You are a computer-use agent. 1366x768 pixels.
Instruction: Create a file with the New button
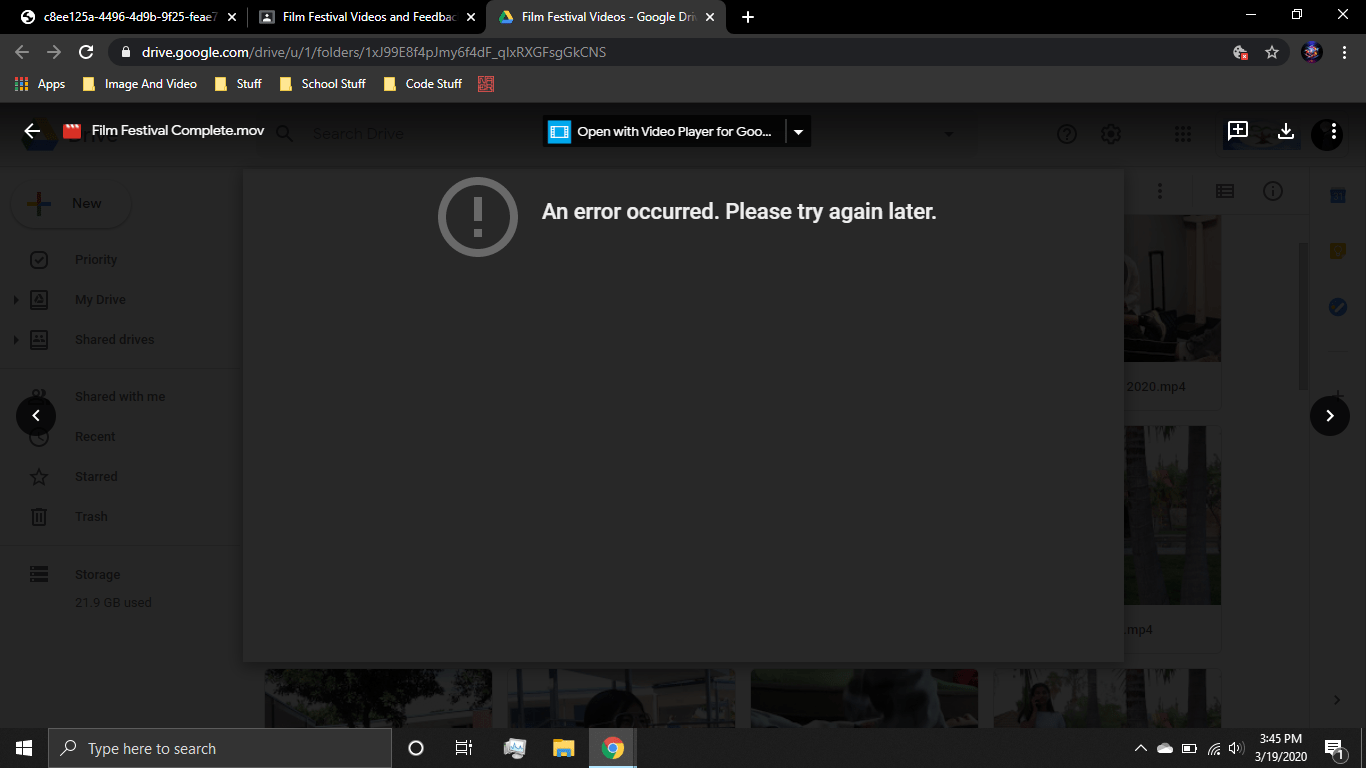coord(70,203)
